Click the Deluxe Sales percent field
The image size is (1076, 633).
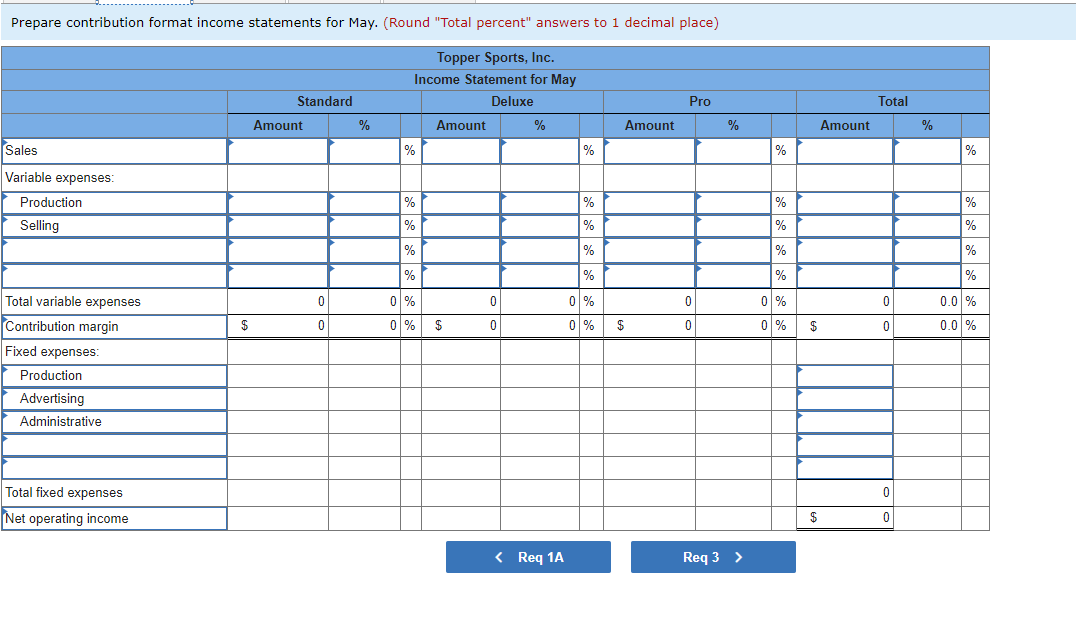[x=540, y=151]
